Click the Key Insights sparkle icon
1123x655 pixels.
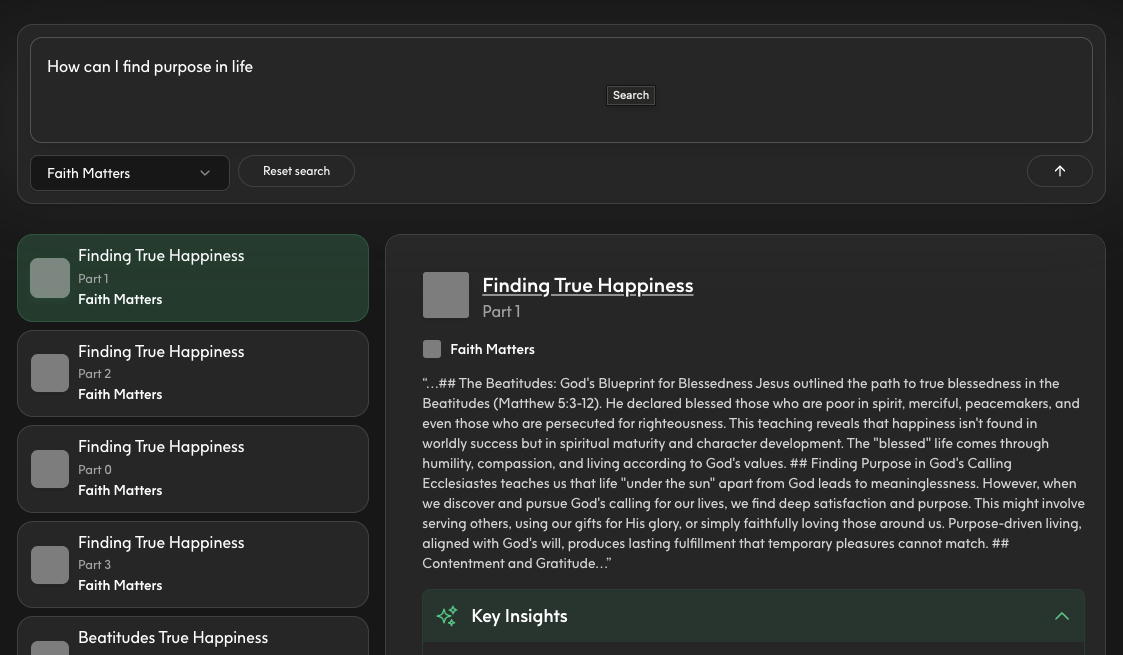(447, 616)
